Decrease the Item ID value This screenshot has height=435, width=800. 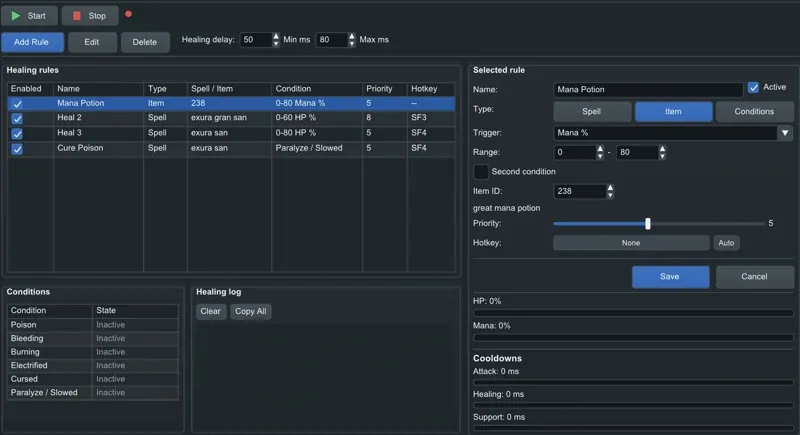610,195
